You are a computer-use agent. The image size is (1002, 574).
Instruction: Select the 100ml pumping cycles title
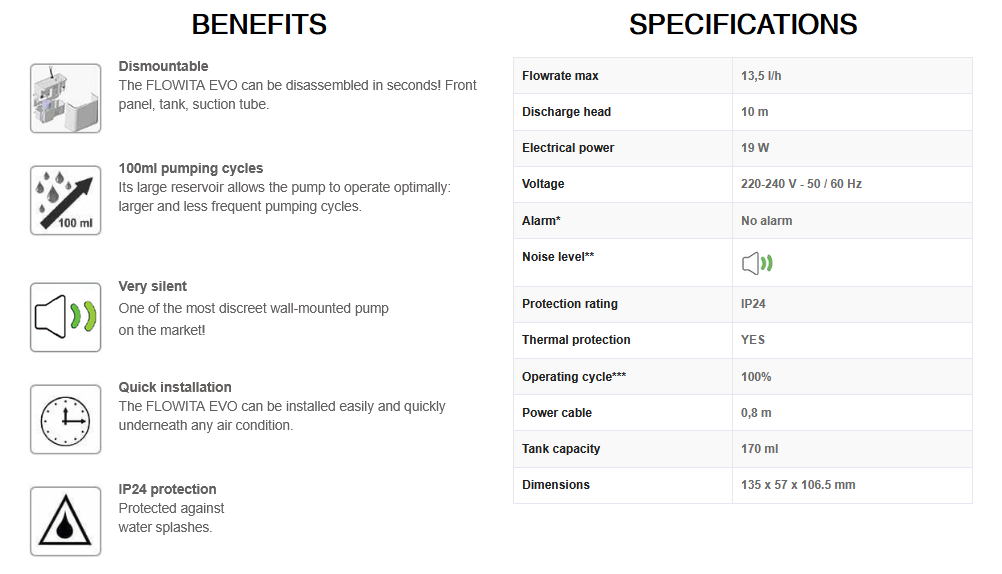[190, 168]
